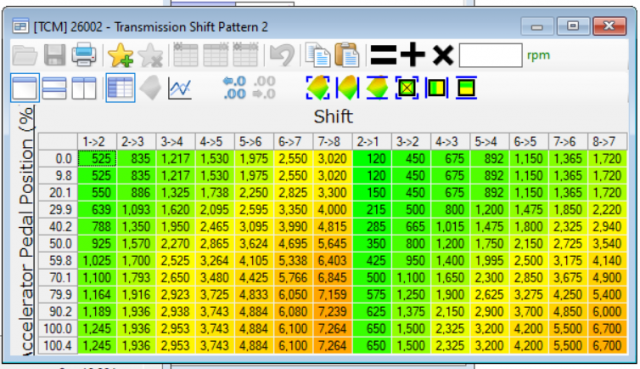640x369 pixels.
Task: Select the 50.0 pedal position row header
Action: [x=58, y=244]
